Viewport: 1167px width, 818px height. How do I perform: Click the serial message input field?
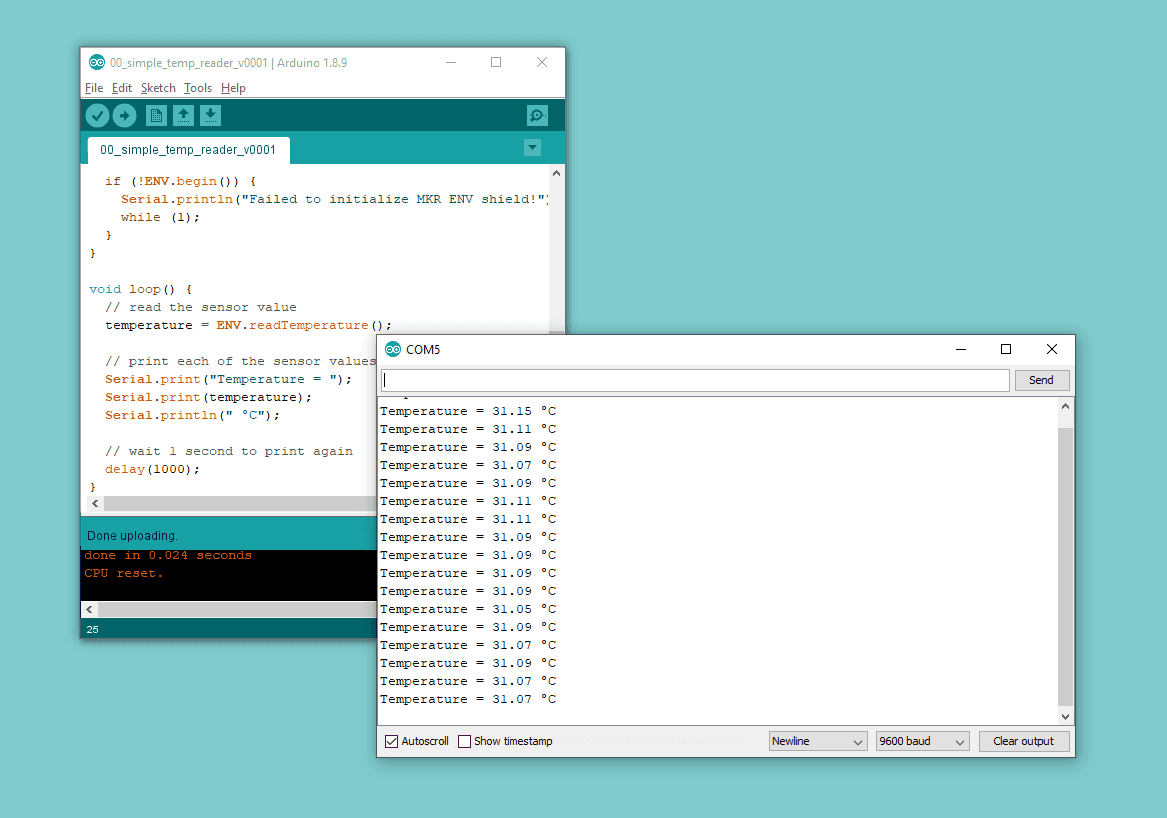point(695,380)
